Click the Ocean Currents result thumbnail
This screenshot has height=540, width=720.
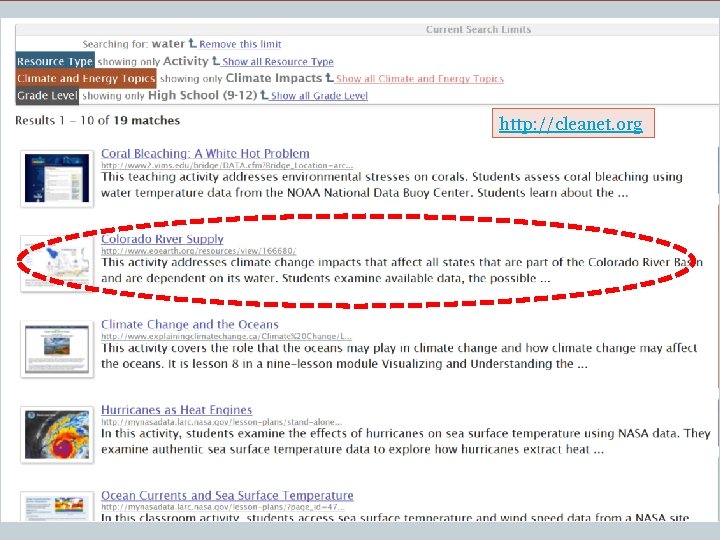tap(57, 506)
